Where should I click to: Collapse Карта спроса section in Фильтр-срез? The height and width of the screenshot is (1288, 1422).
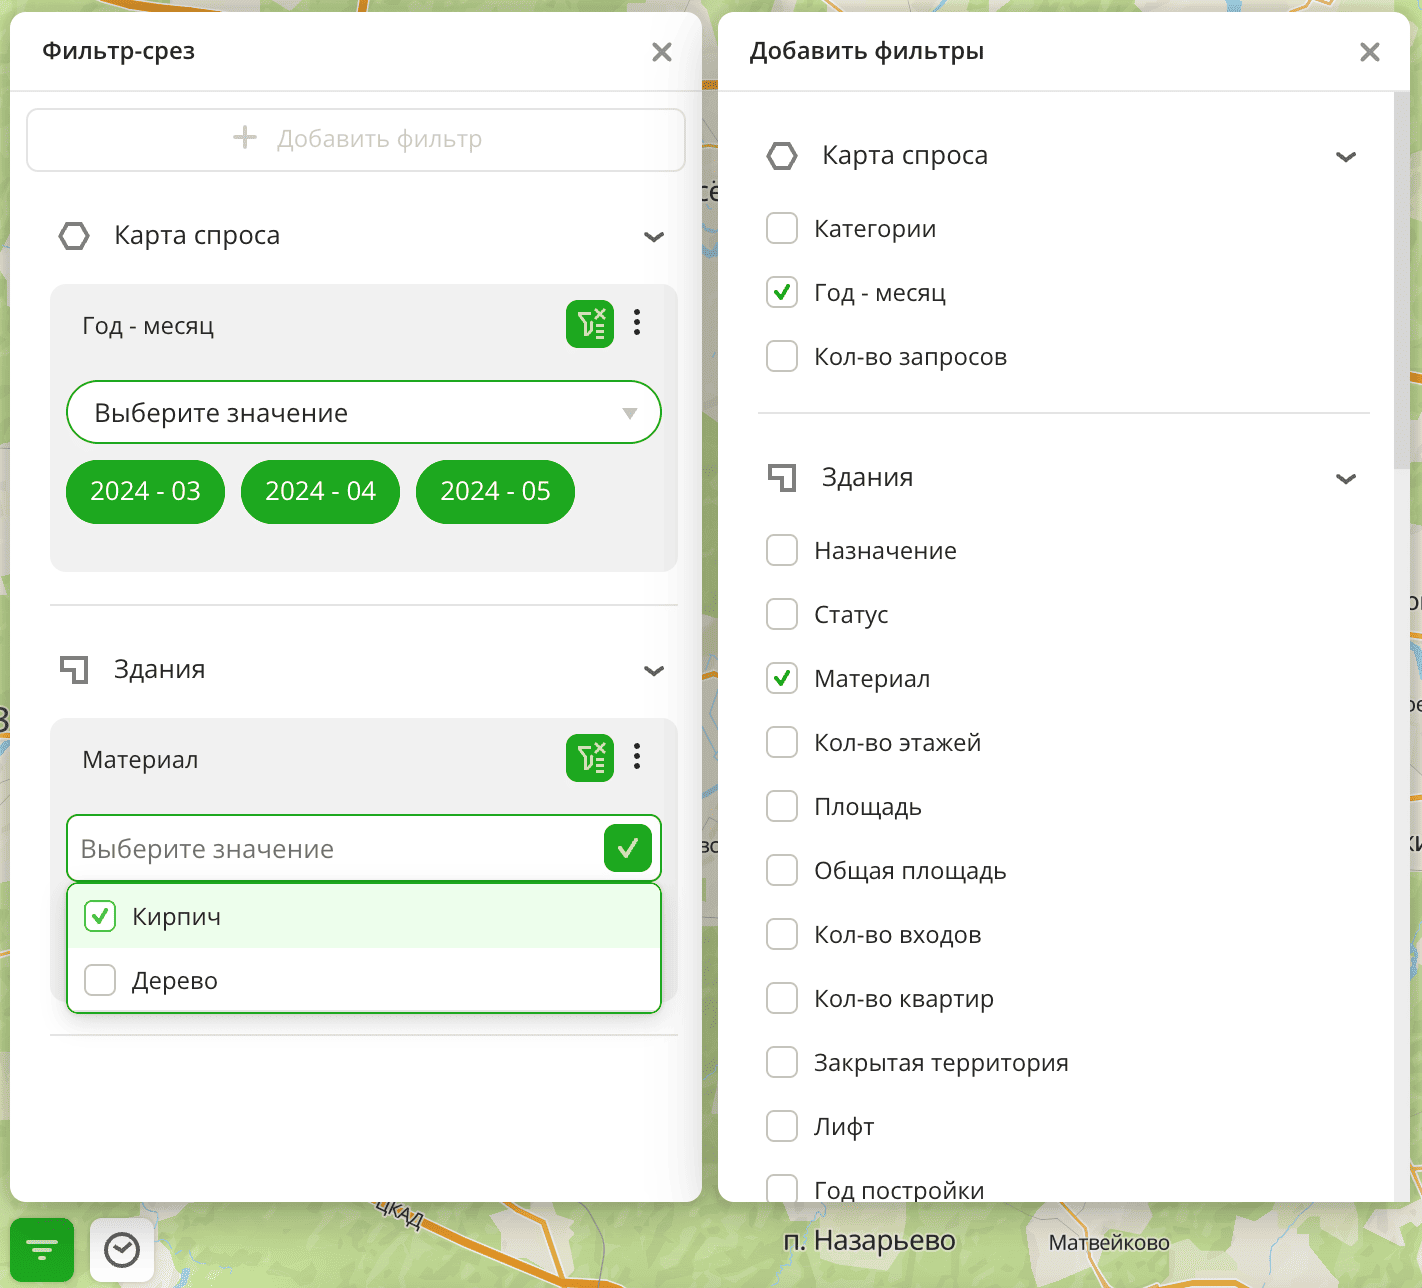coord(654,237)
